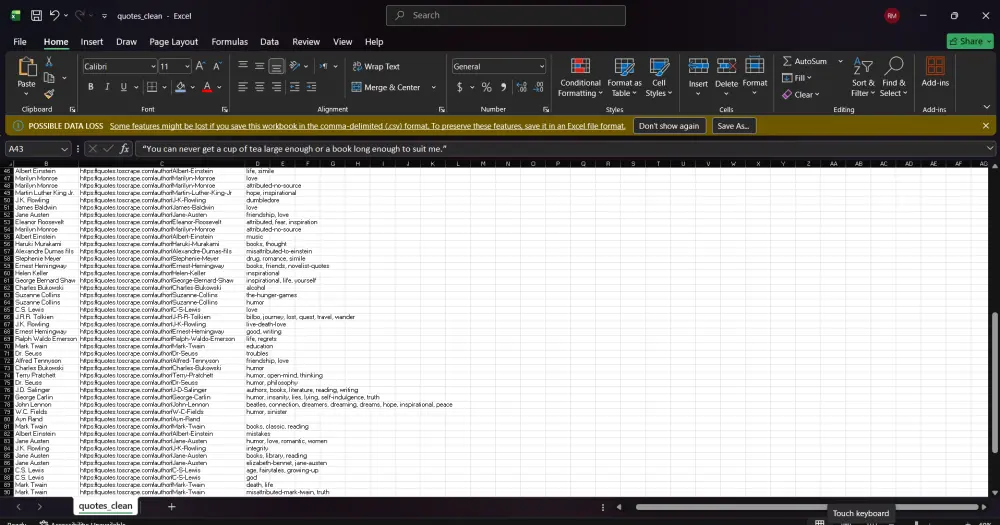The height and width of the screenshot is (525, 1000).
Task: Click the Orientation angled text icon
Action: (x=295, y=66)
